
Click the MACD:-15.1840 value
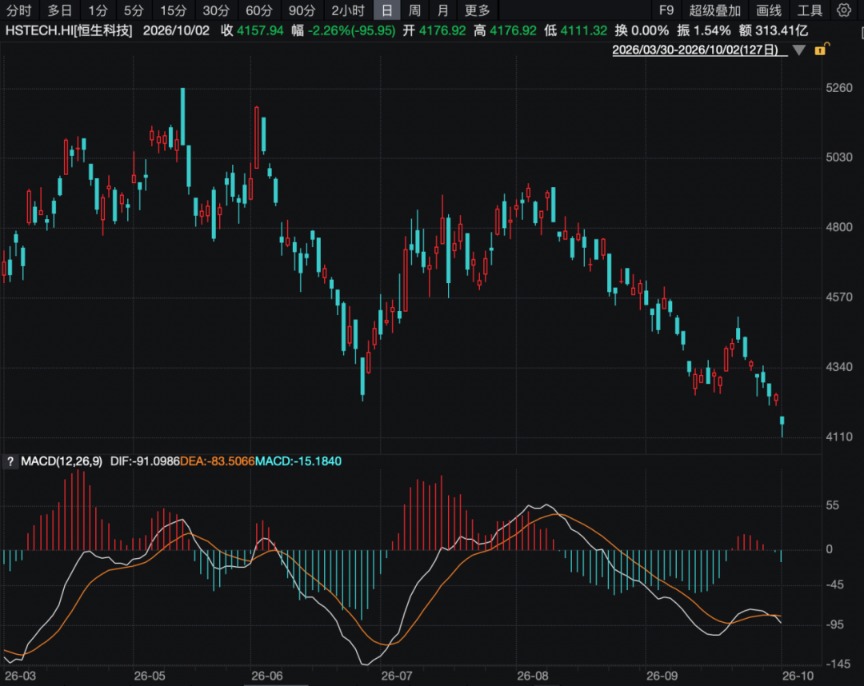click(x=298, y=461)
